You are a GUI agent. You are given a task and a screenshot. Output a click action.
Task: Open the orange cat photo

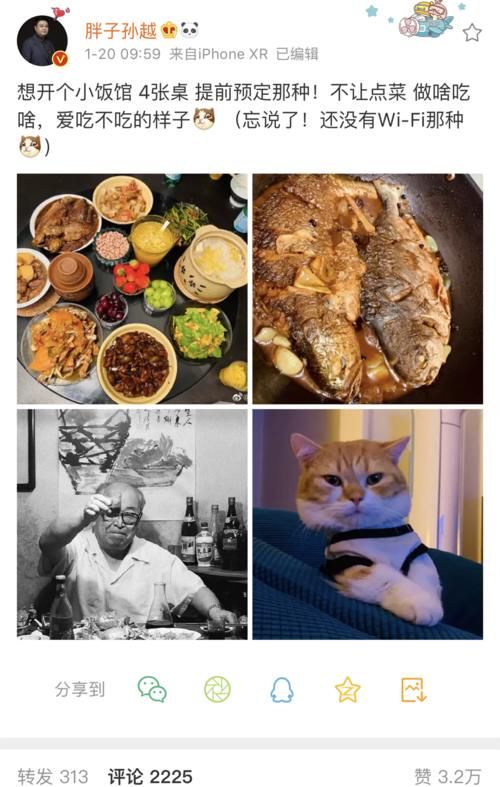pyautogui.click(x=367, y=524)
